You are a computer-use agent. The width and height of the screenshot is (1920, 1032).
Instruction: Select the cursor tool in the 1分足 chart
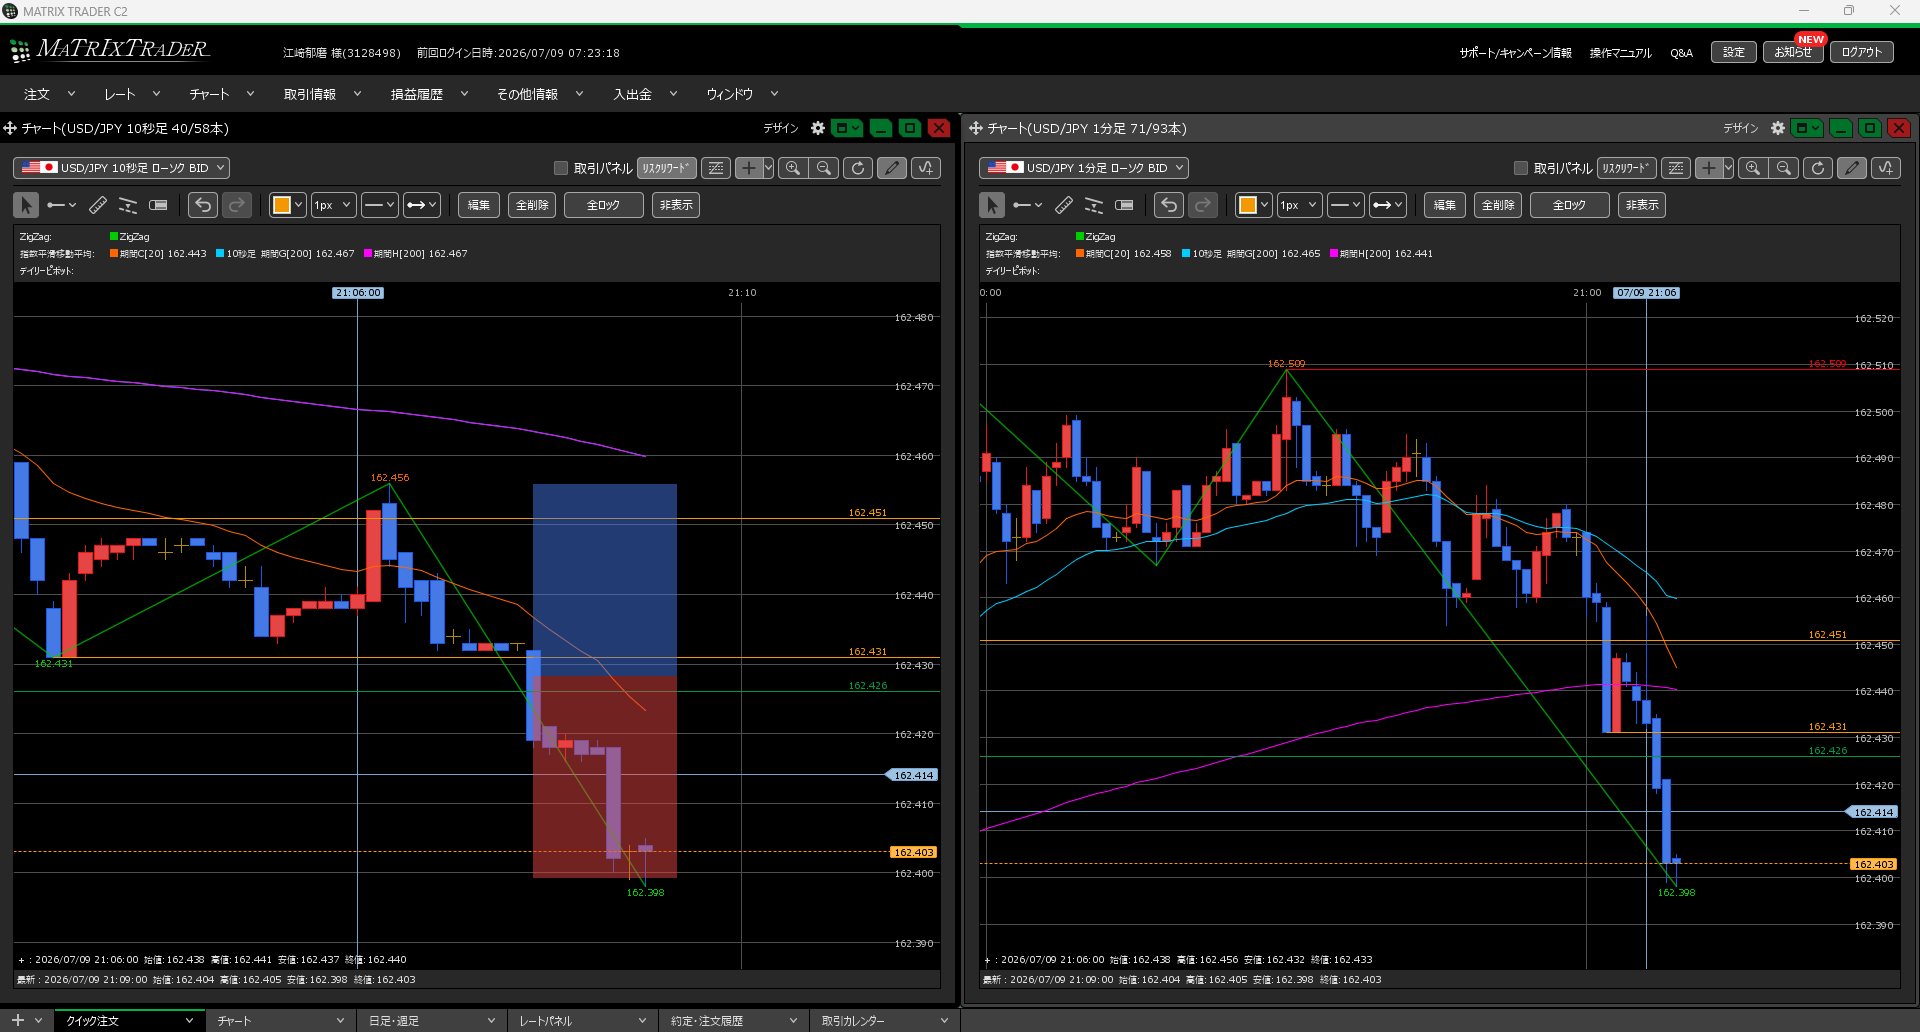coord(992,205)
